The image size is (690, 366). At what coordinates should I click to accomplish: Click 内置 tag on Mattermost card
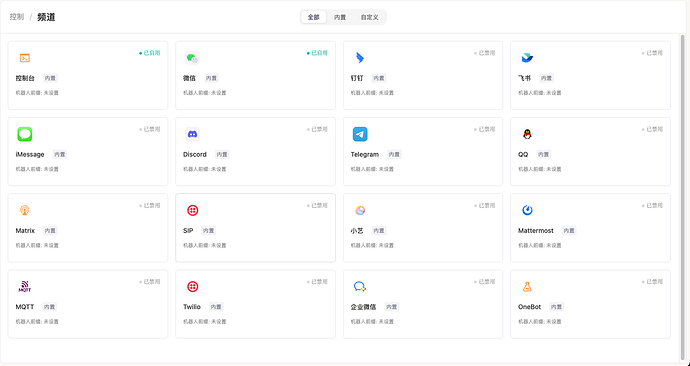(x=569, y=231)
